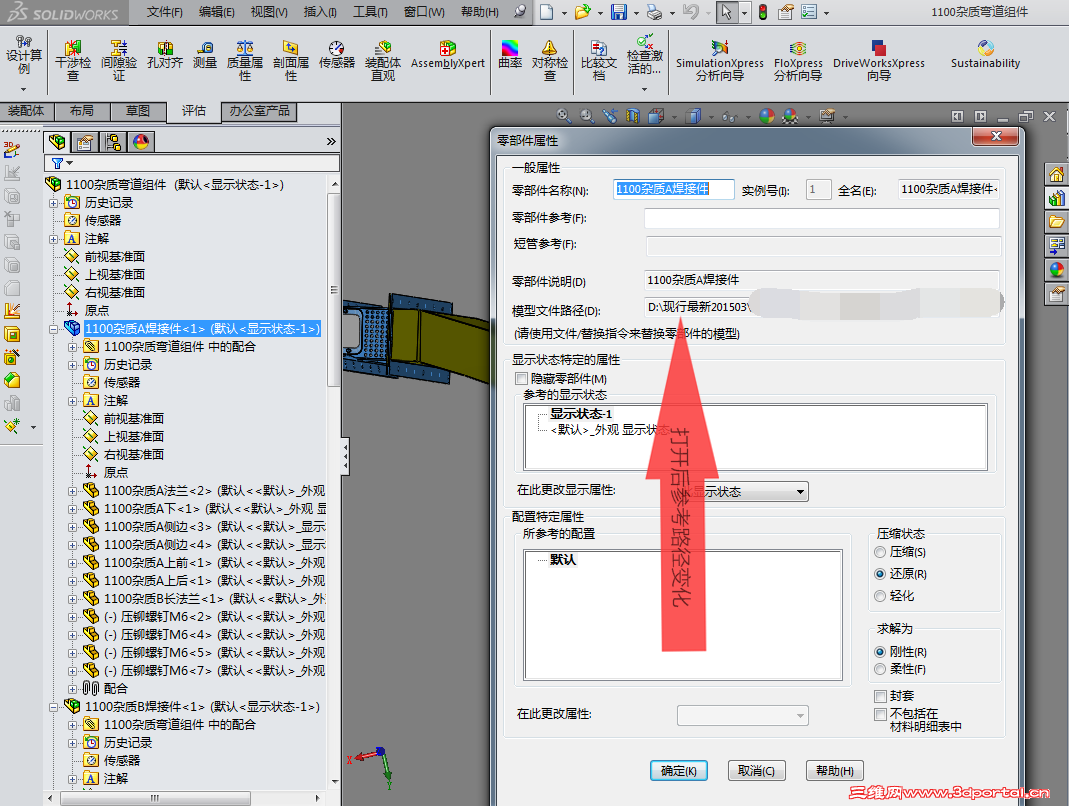
Task: Select 显示状态-1 in display states list
Action: (x=581, y=413)
